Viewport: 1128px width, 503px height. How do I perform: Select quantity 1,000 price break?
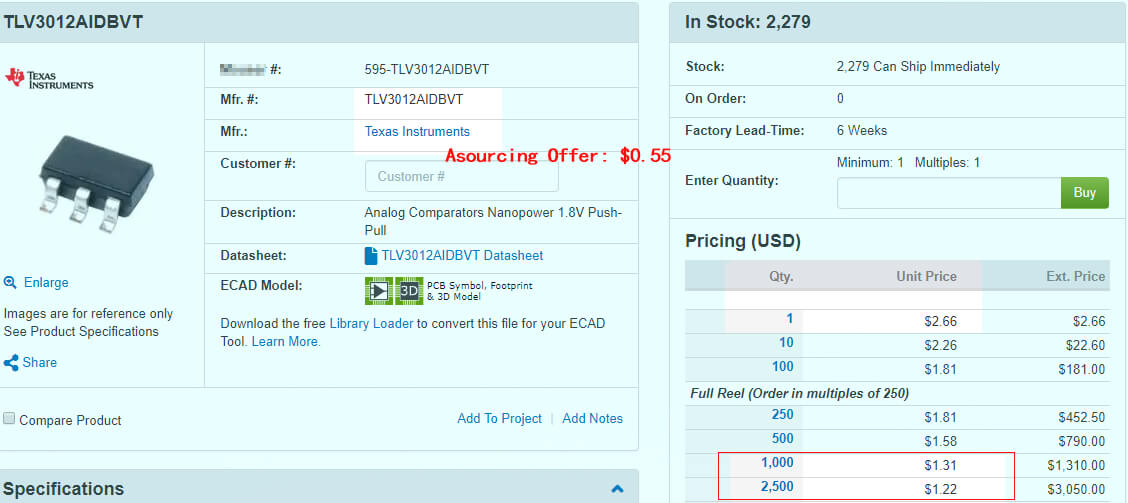778,463
